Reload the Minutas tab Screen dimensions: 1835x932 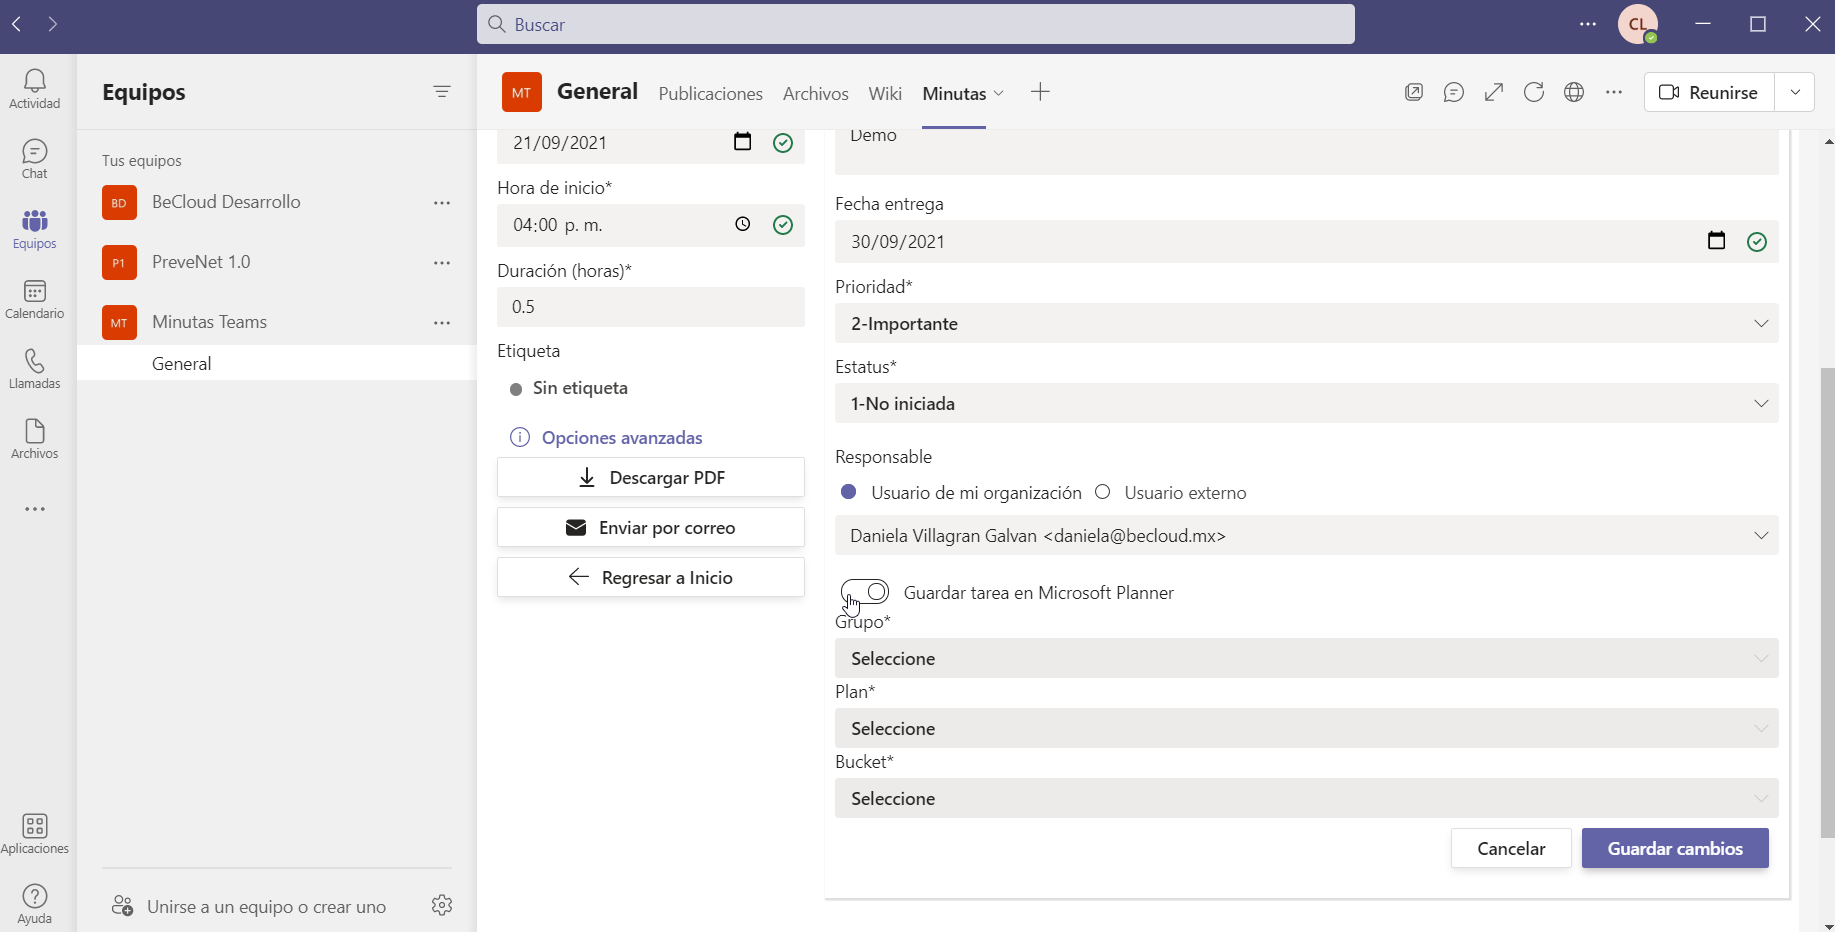1534,92
